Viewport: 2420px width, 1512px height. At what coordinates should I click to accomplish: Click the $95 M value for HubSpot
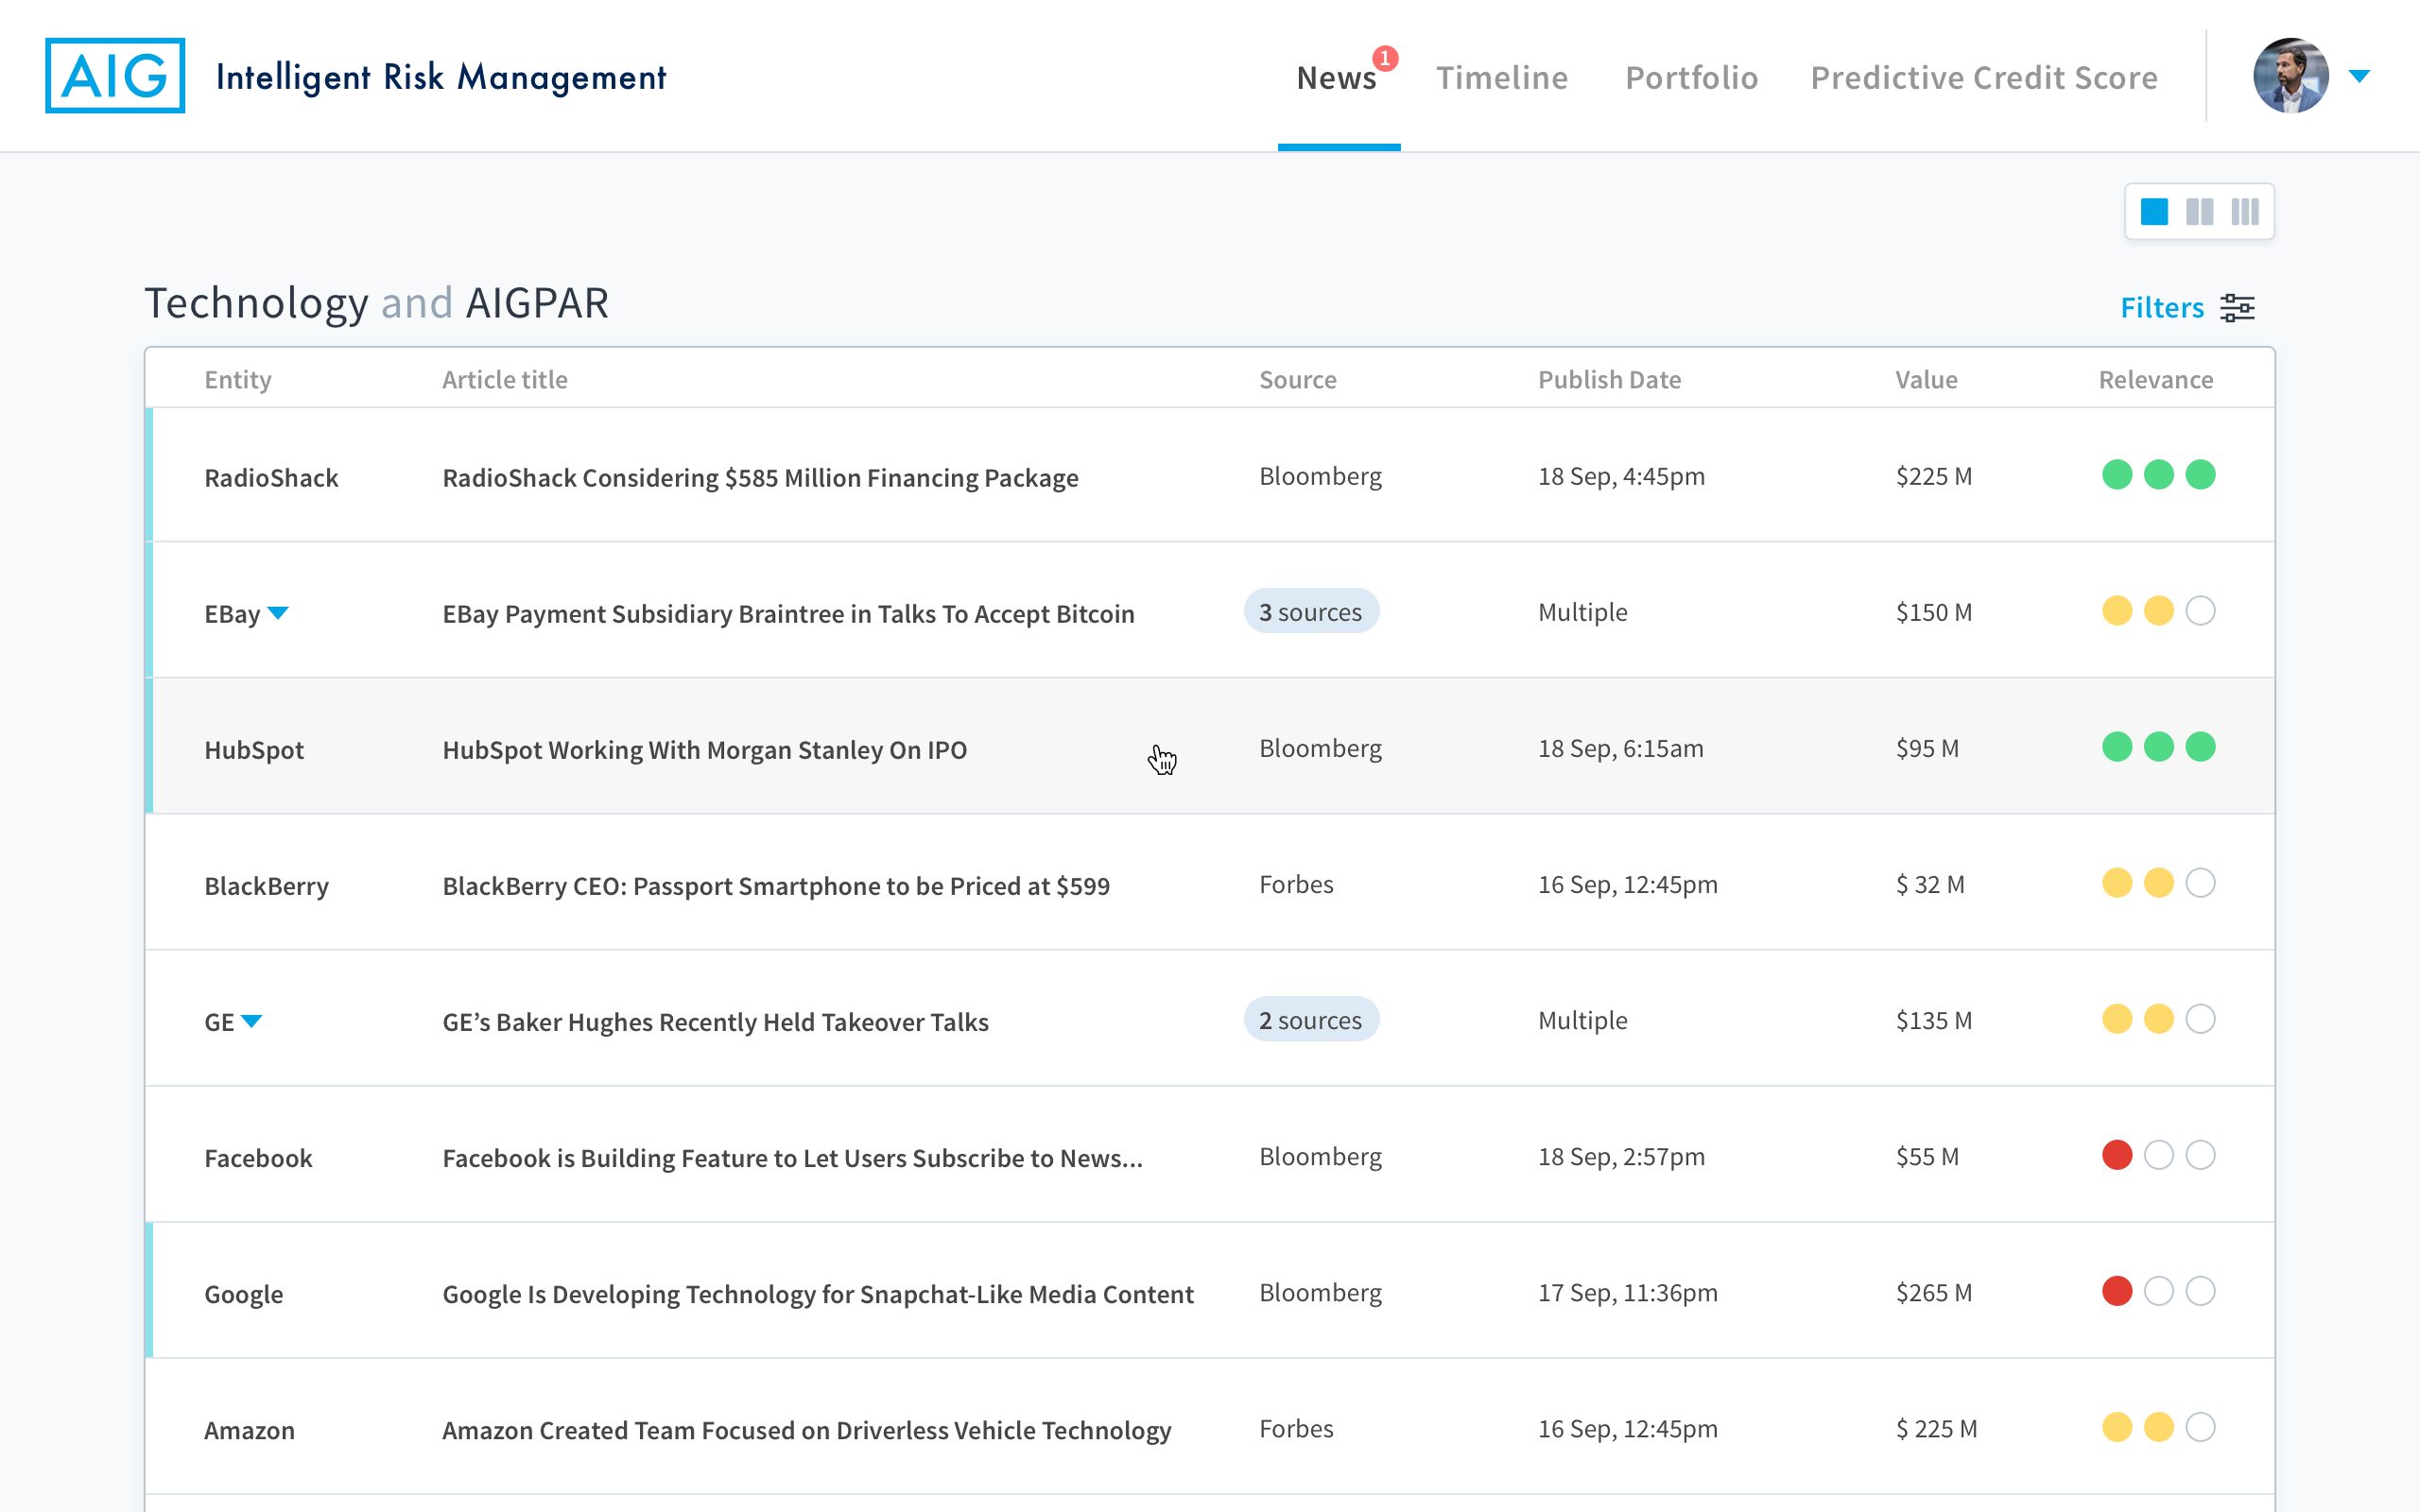coord(1927,748)
